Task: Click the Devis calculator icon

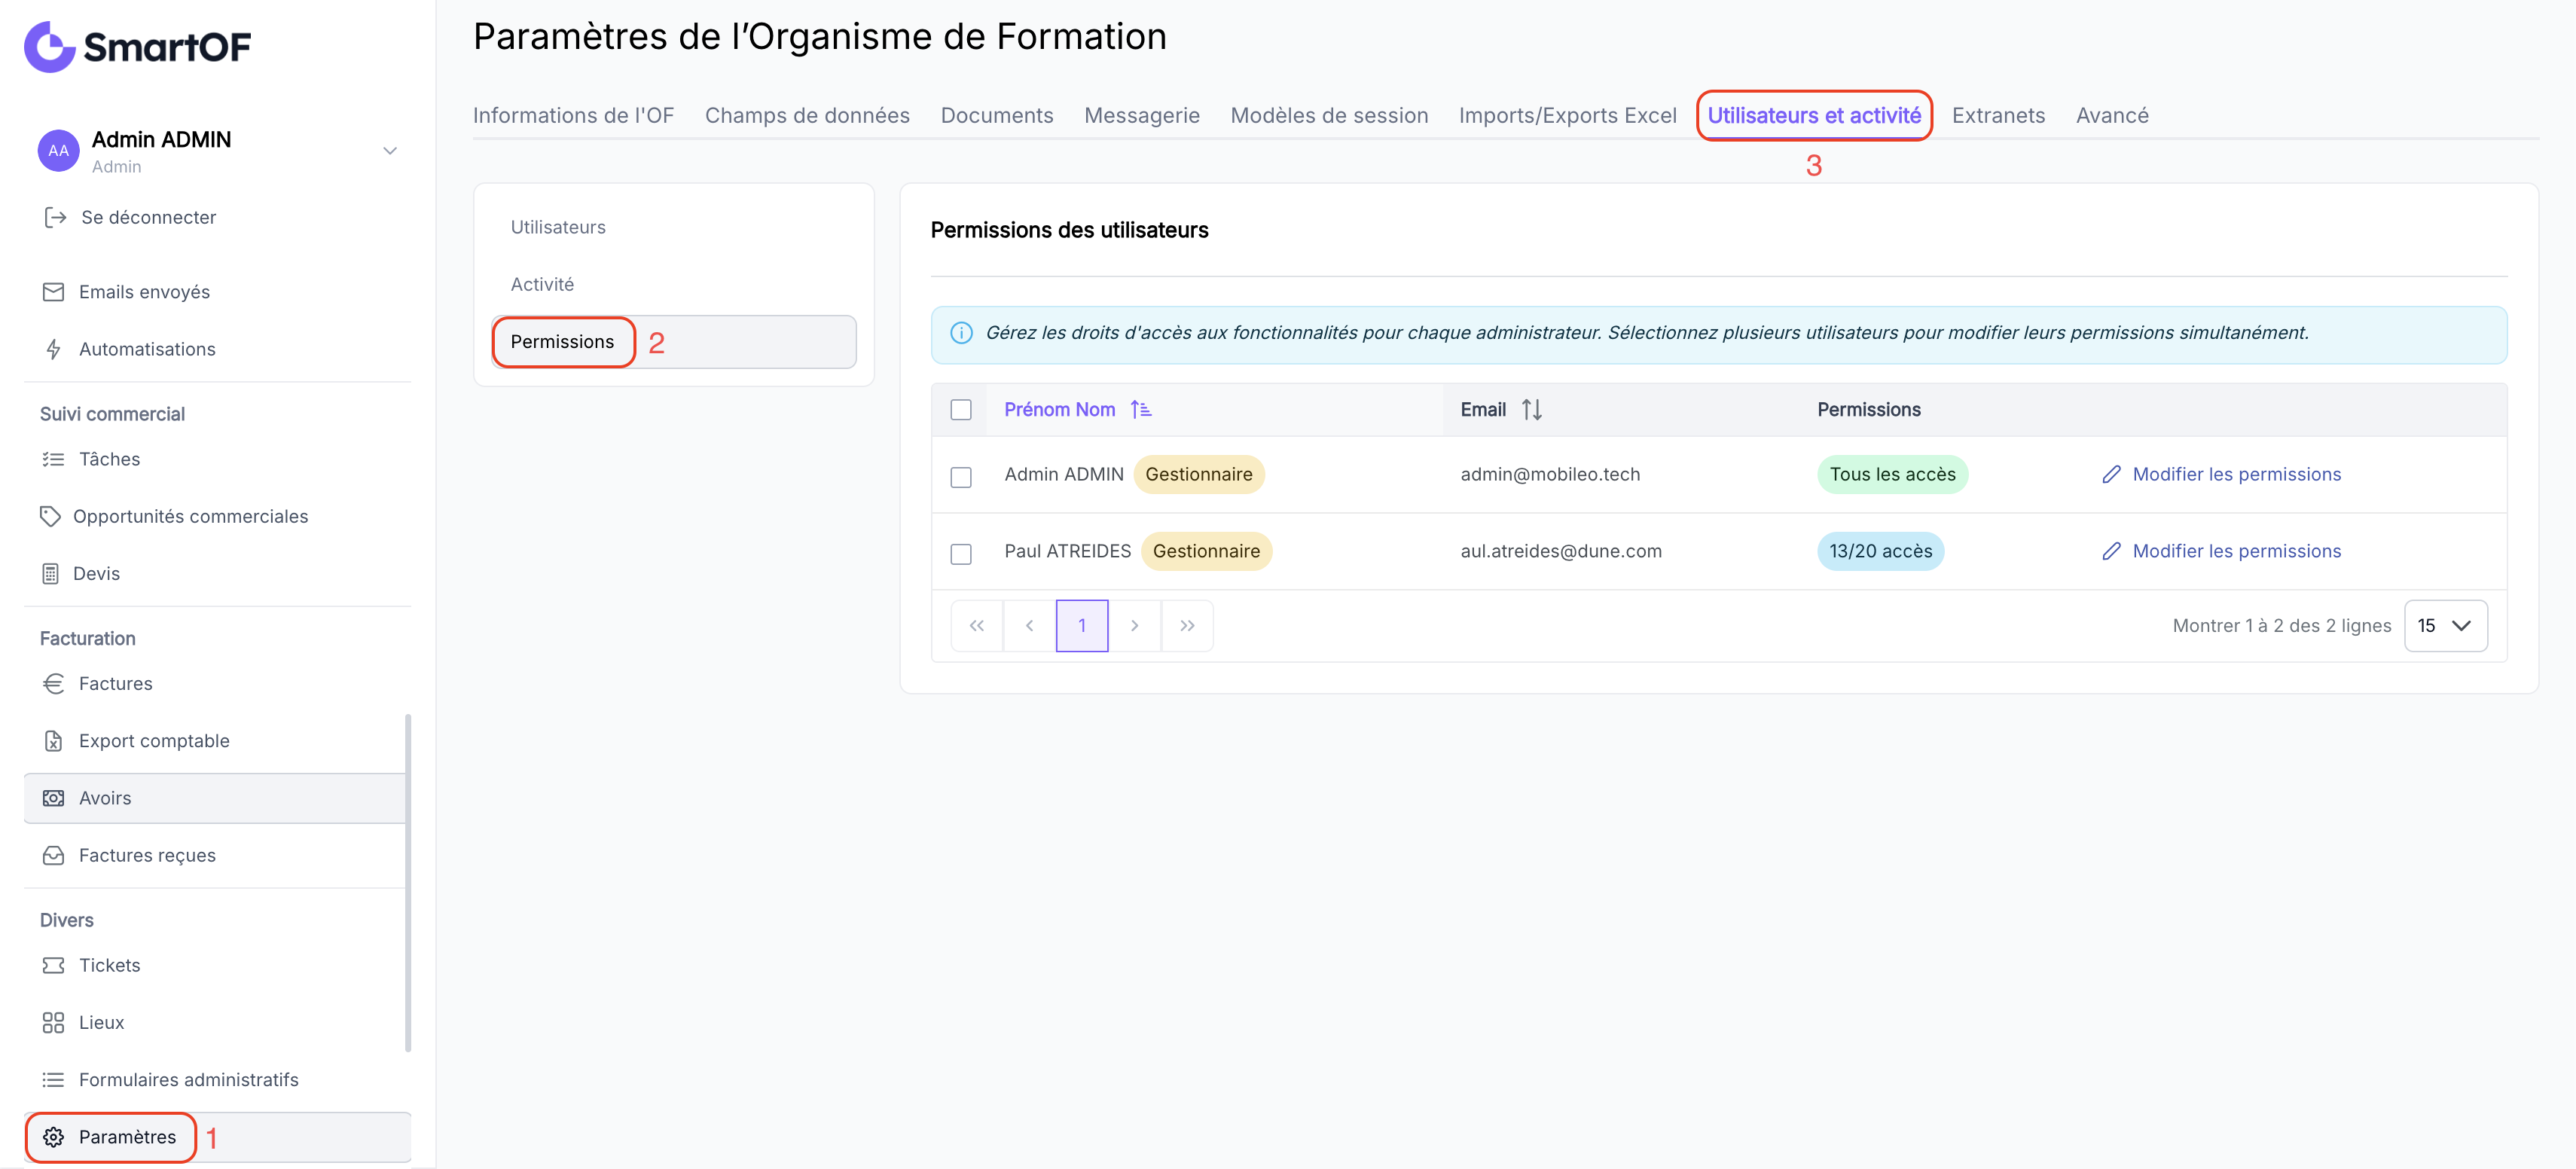Action: coord(50,573)
